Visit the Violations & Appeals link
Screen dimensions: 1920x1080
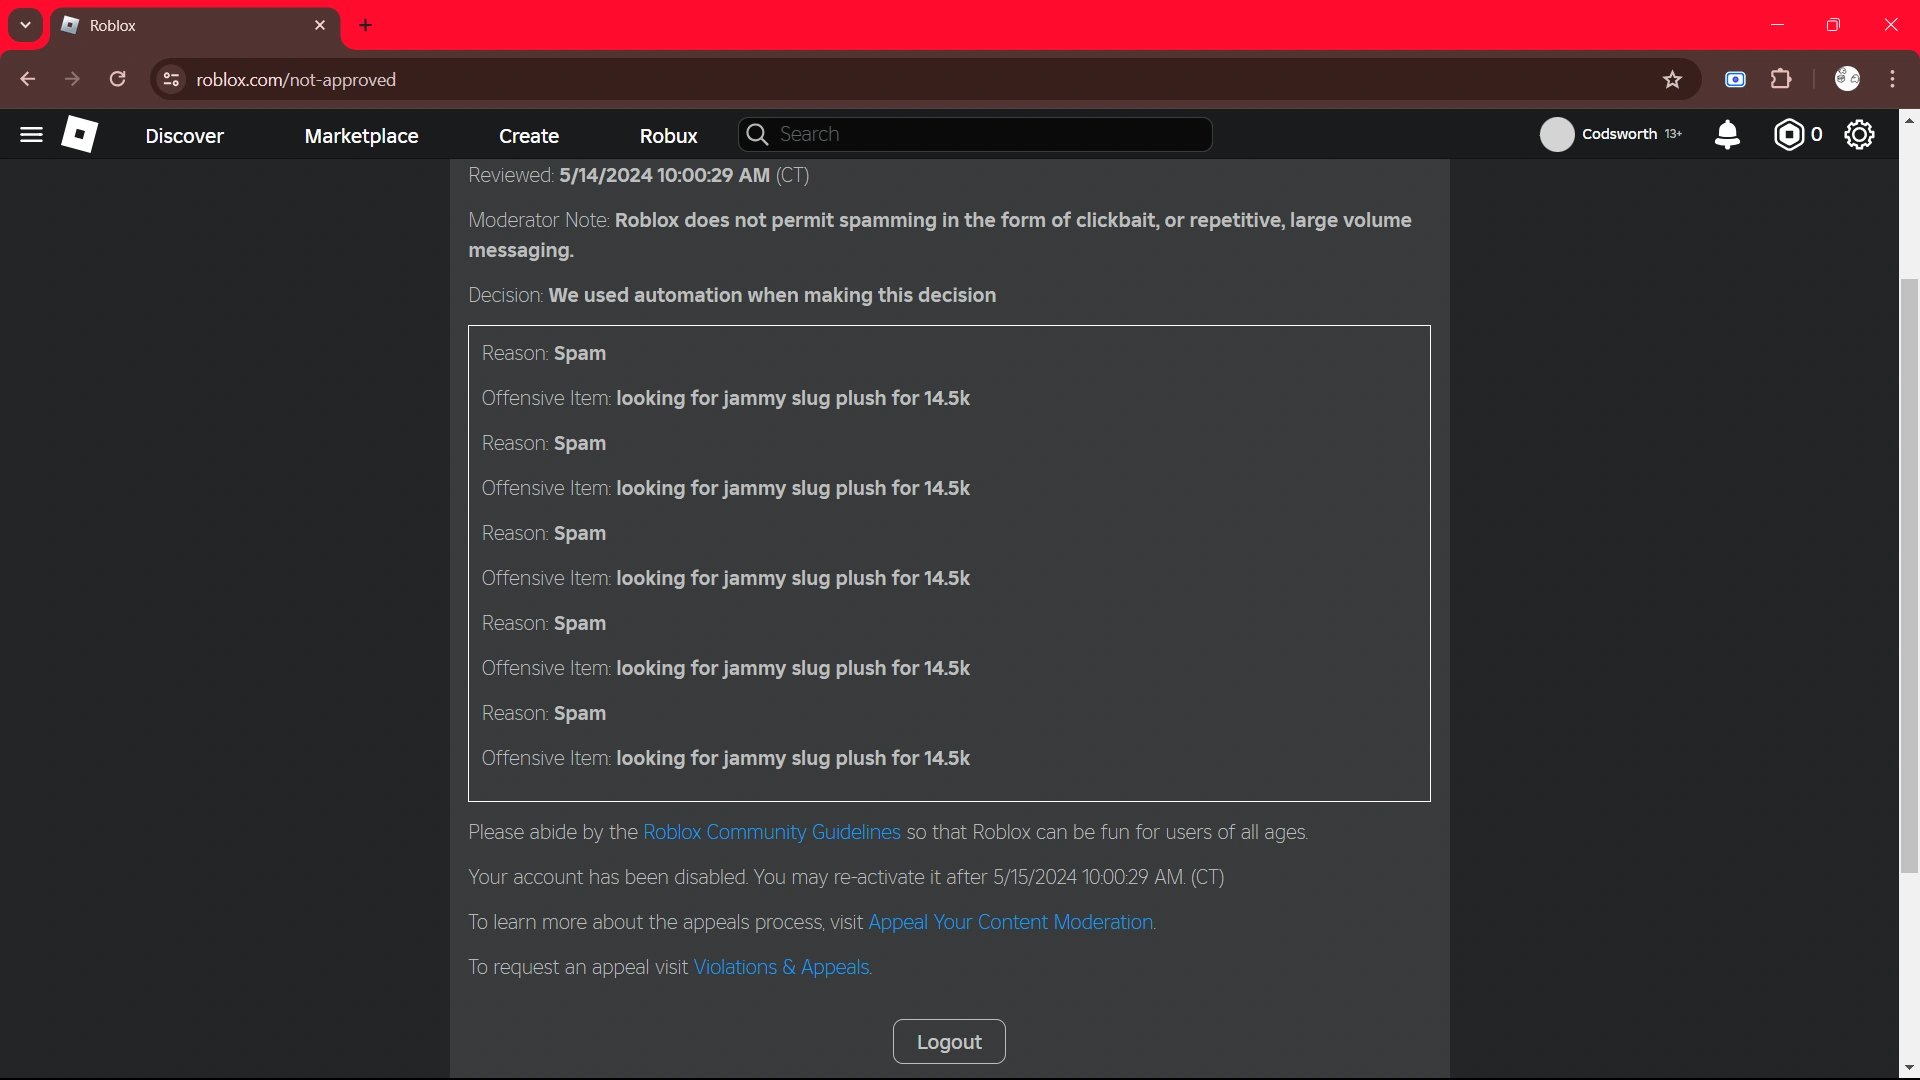781,967
